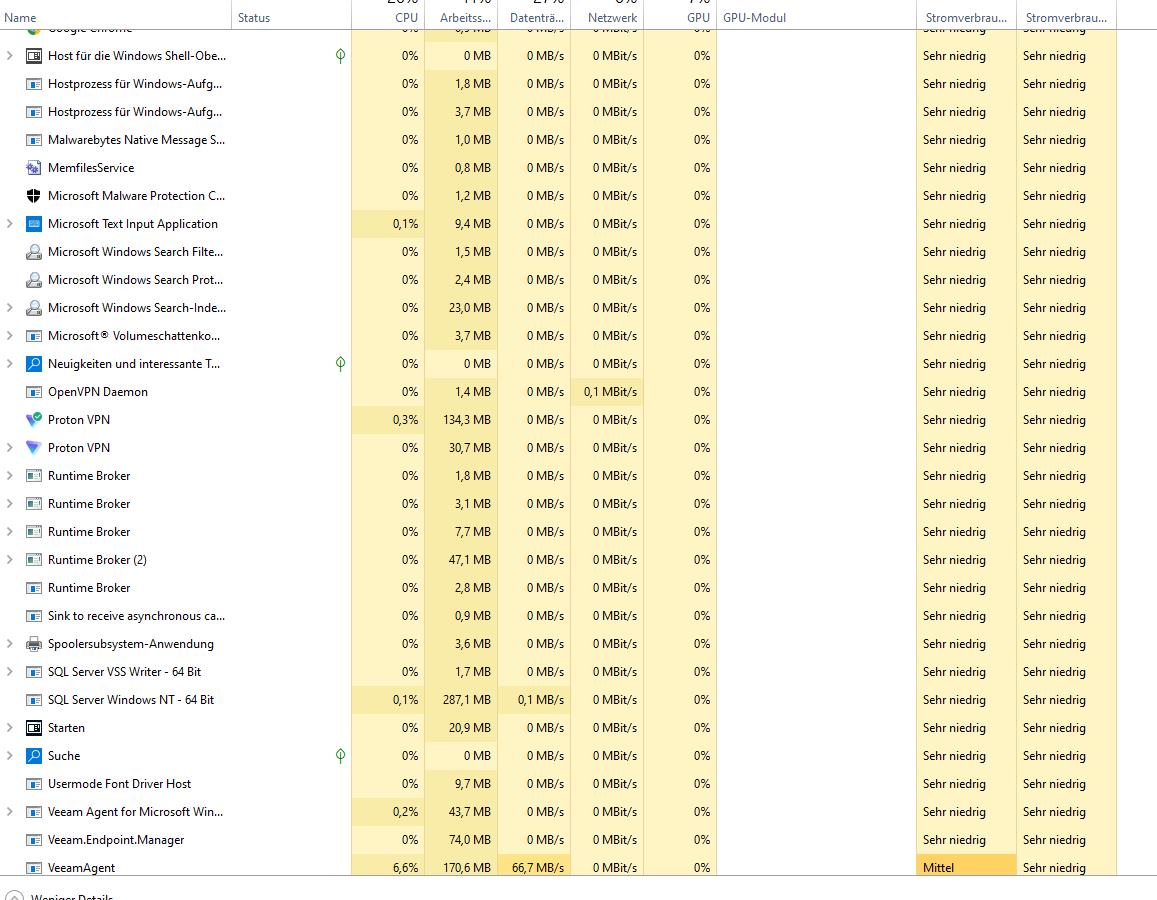Click the Host für die Windows Shell-Obe... process icon
This screenshot has height=900, width=1157.
[x=33, y=55]
